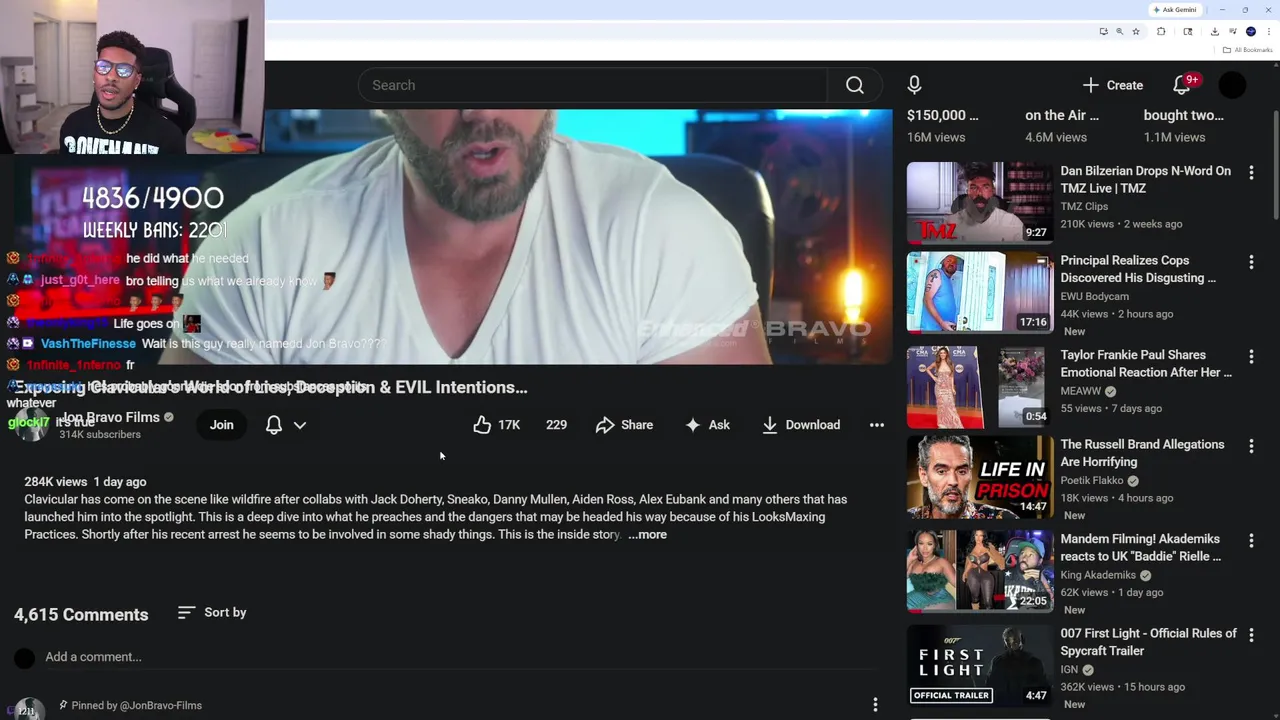1280x720 pixels.
Task: Open Chrome media controls icon
Action: pos(1233,31)
